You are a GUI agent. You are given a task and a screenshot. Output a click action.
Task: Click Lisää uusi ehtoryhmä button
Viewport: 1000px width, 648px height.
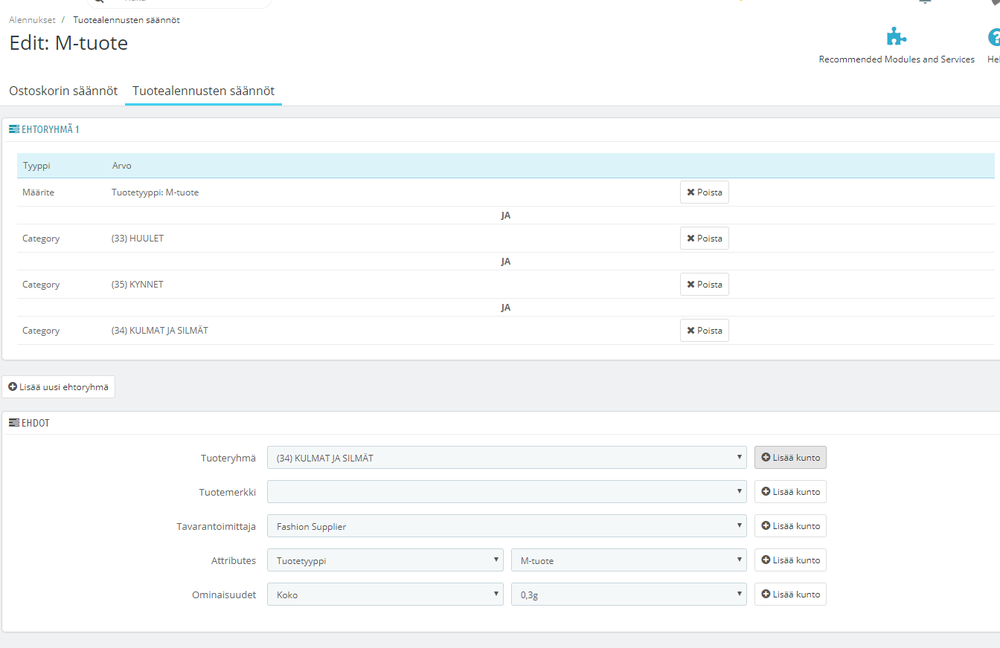(59, 387)
